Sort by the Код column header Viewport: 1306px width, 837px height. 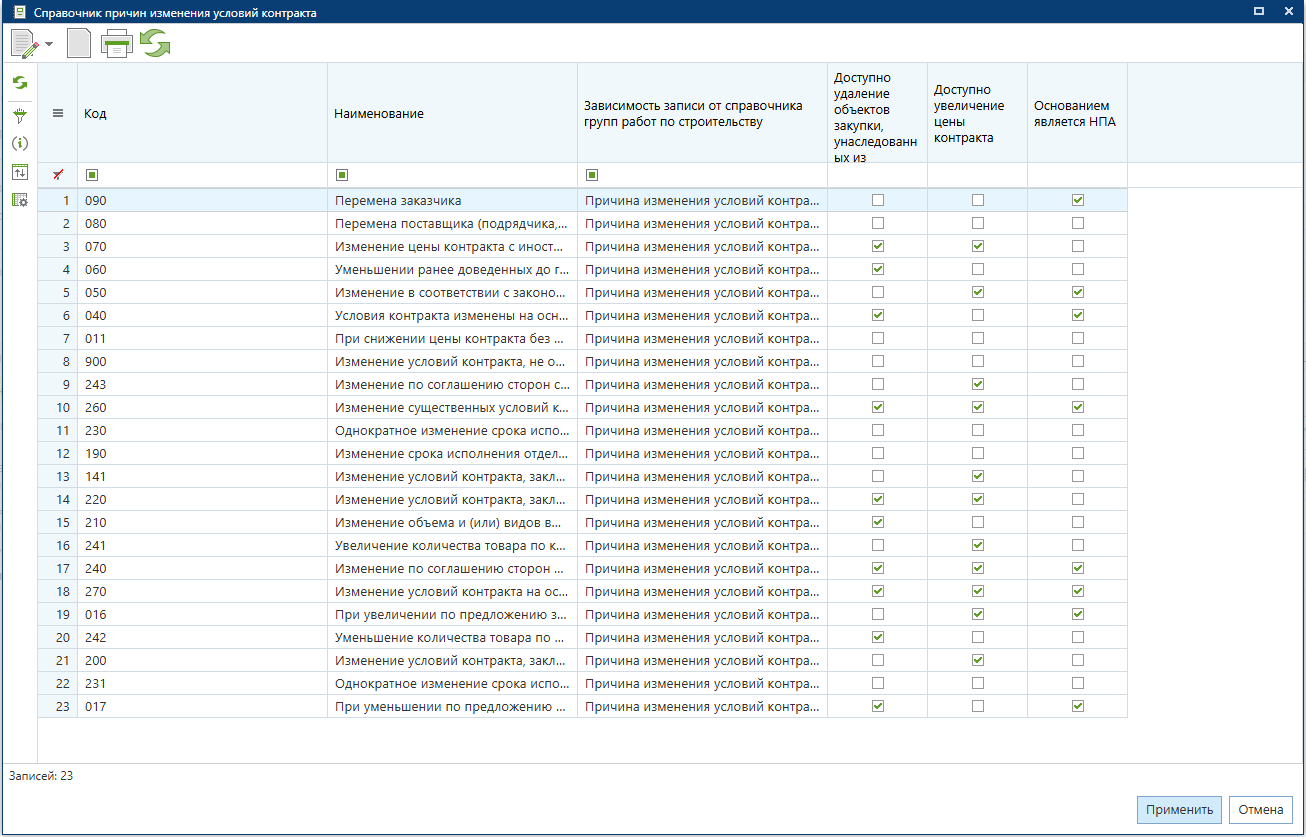[203, 113]
